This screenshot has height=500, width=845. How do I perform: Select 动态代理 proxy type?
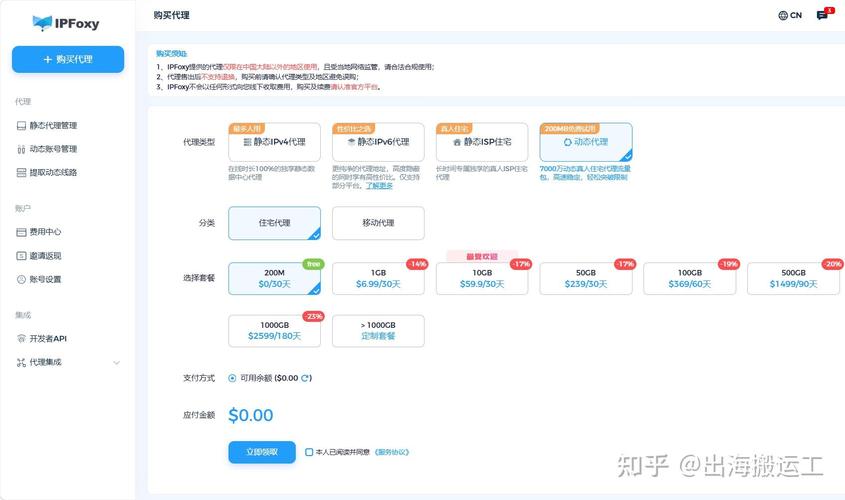coord(586,142)
